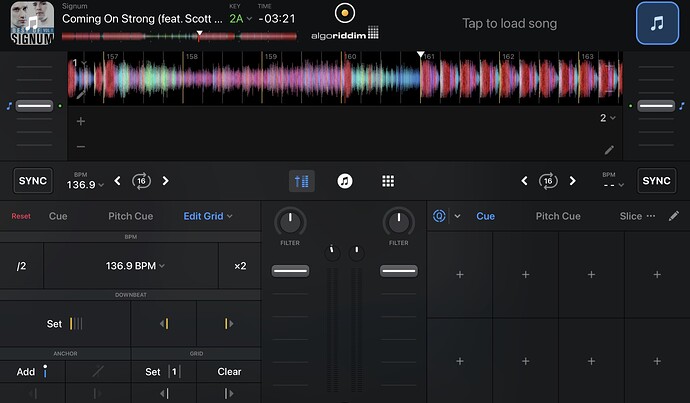Screen dimensions: 690x403
Task: Adjust right gain knob in mixer center
Action: point(356,253)
